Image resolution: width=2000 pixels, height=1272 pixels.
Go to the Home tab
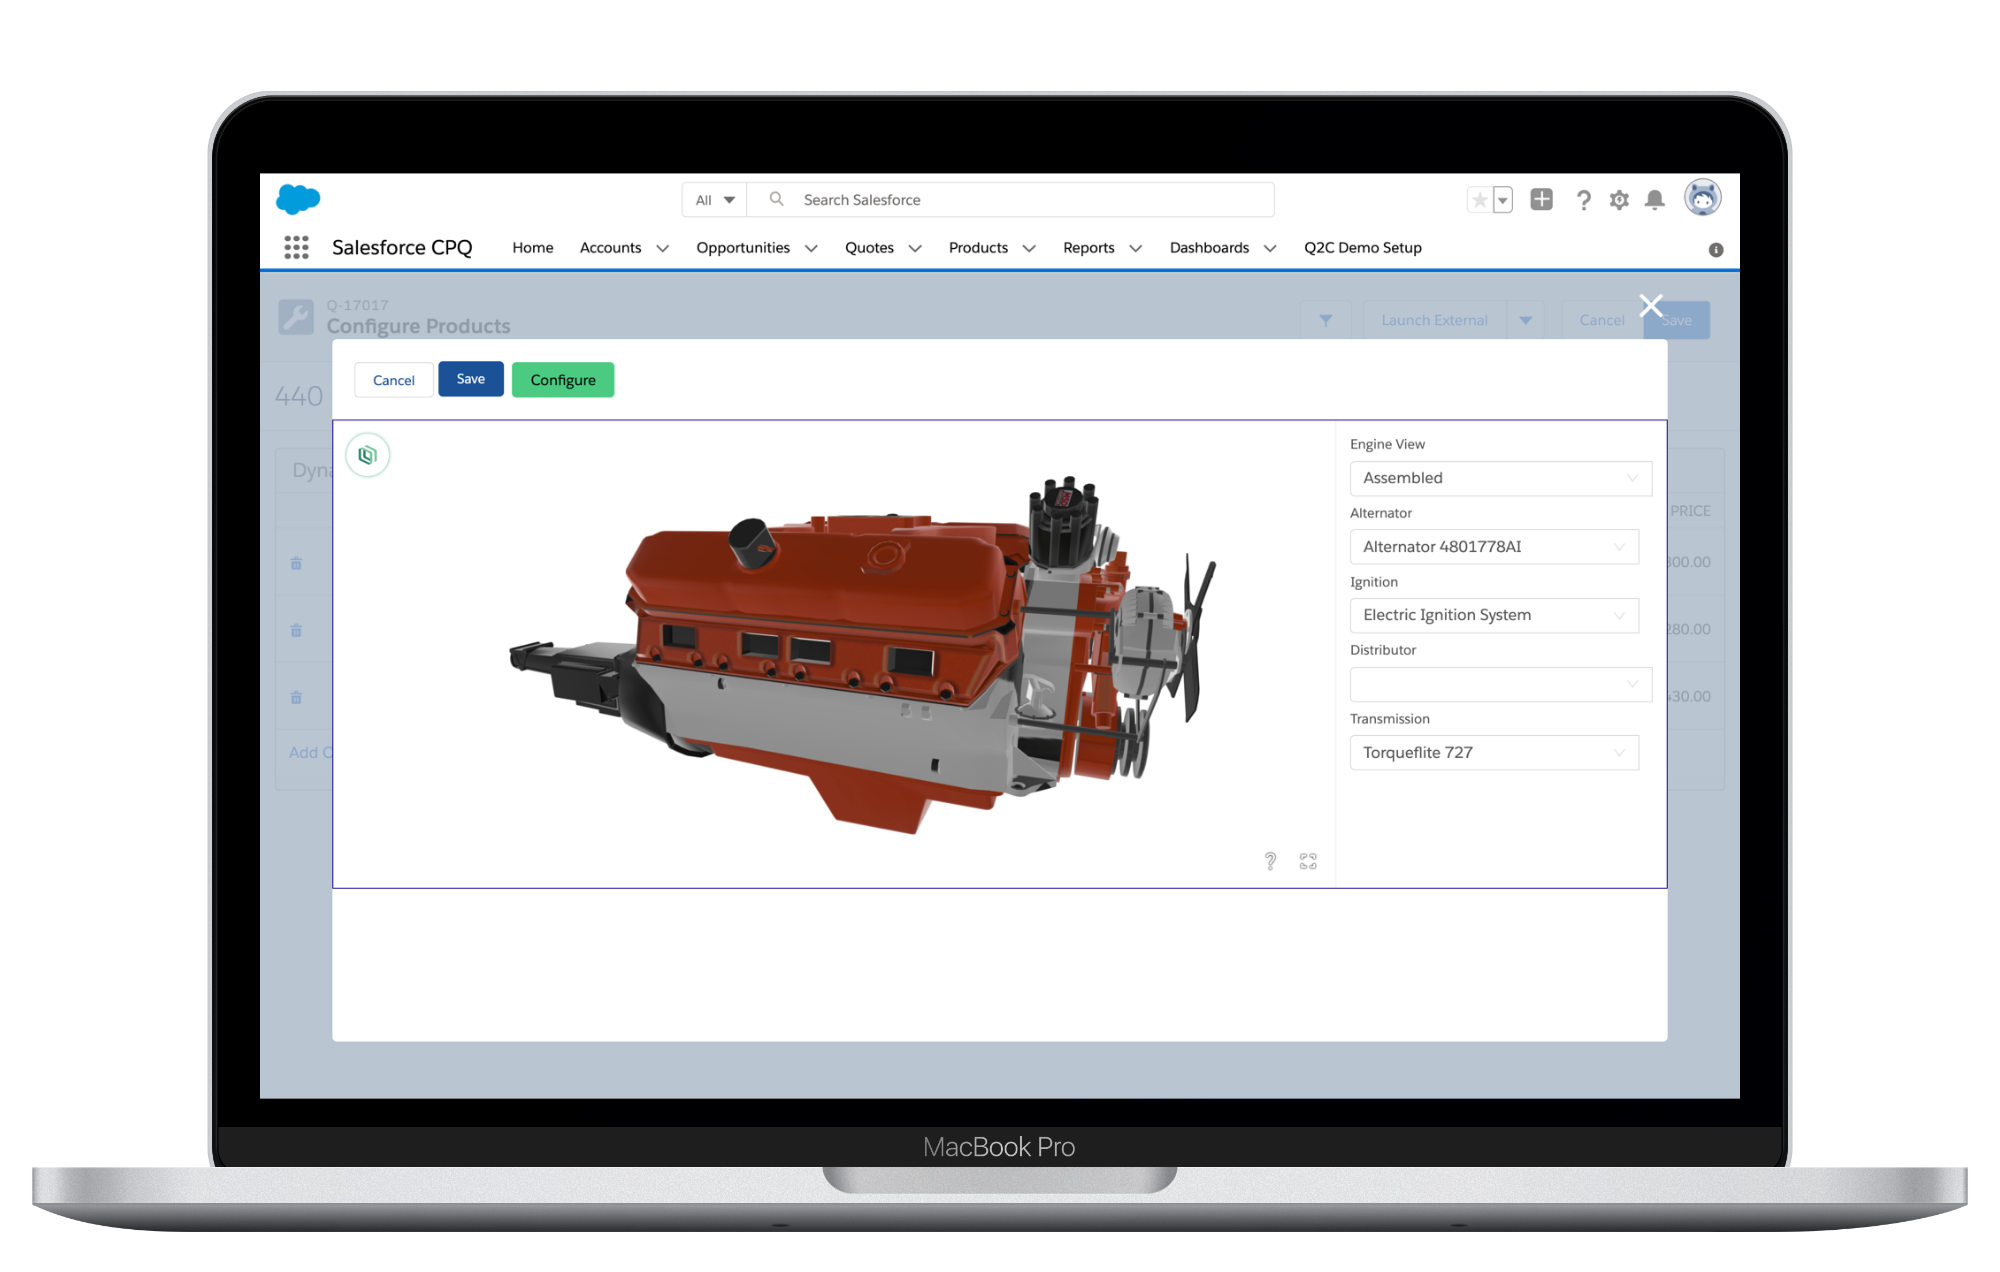(x=532, y=248)
